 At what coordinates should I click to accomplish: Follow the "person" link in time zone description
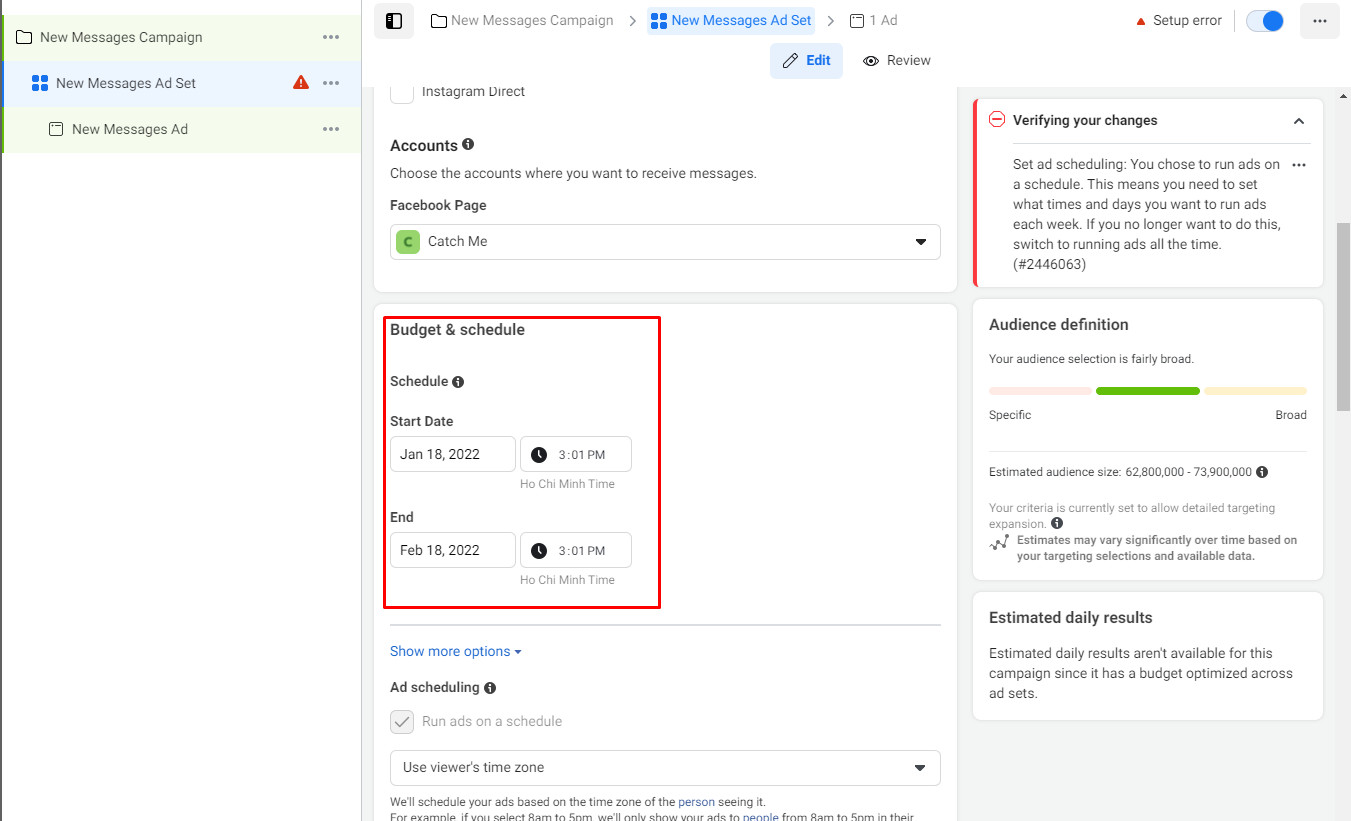click(697, 802)
